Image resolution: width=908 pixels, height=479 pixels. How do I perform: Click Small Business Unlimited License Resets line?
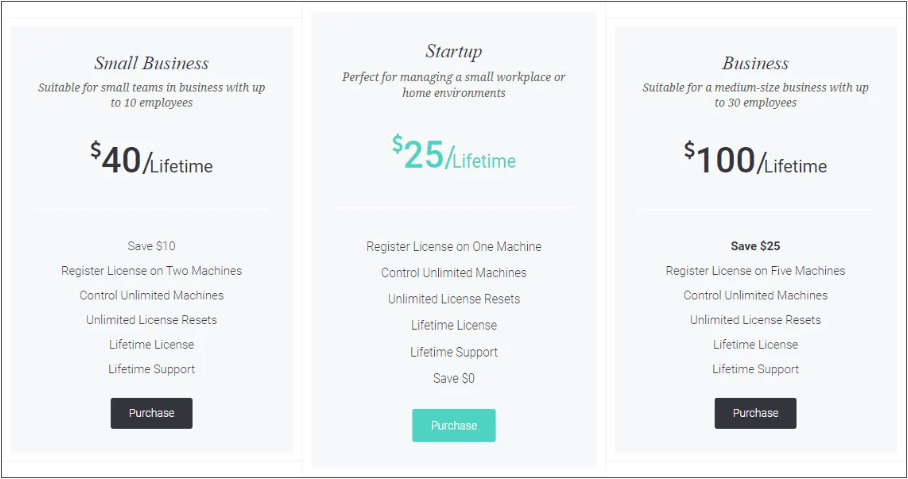tap(151, 320)
